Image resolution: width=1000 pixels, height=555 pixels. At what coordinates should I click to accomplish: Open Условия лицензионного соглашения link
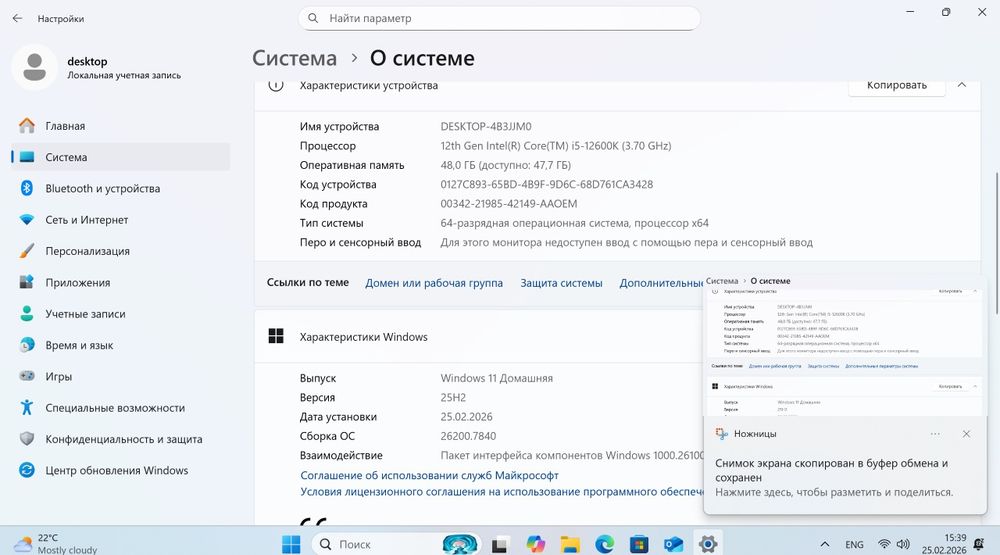click(x=502, y=492)
